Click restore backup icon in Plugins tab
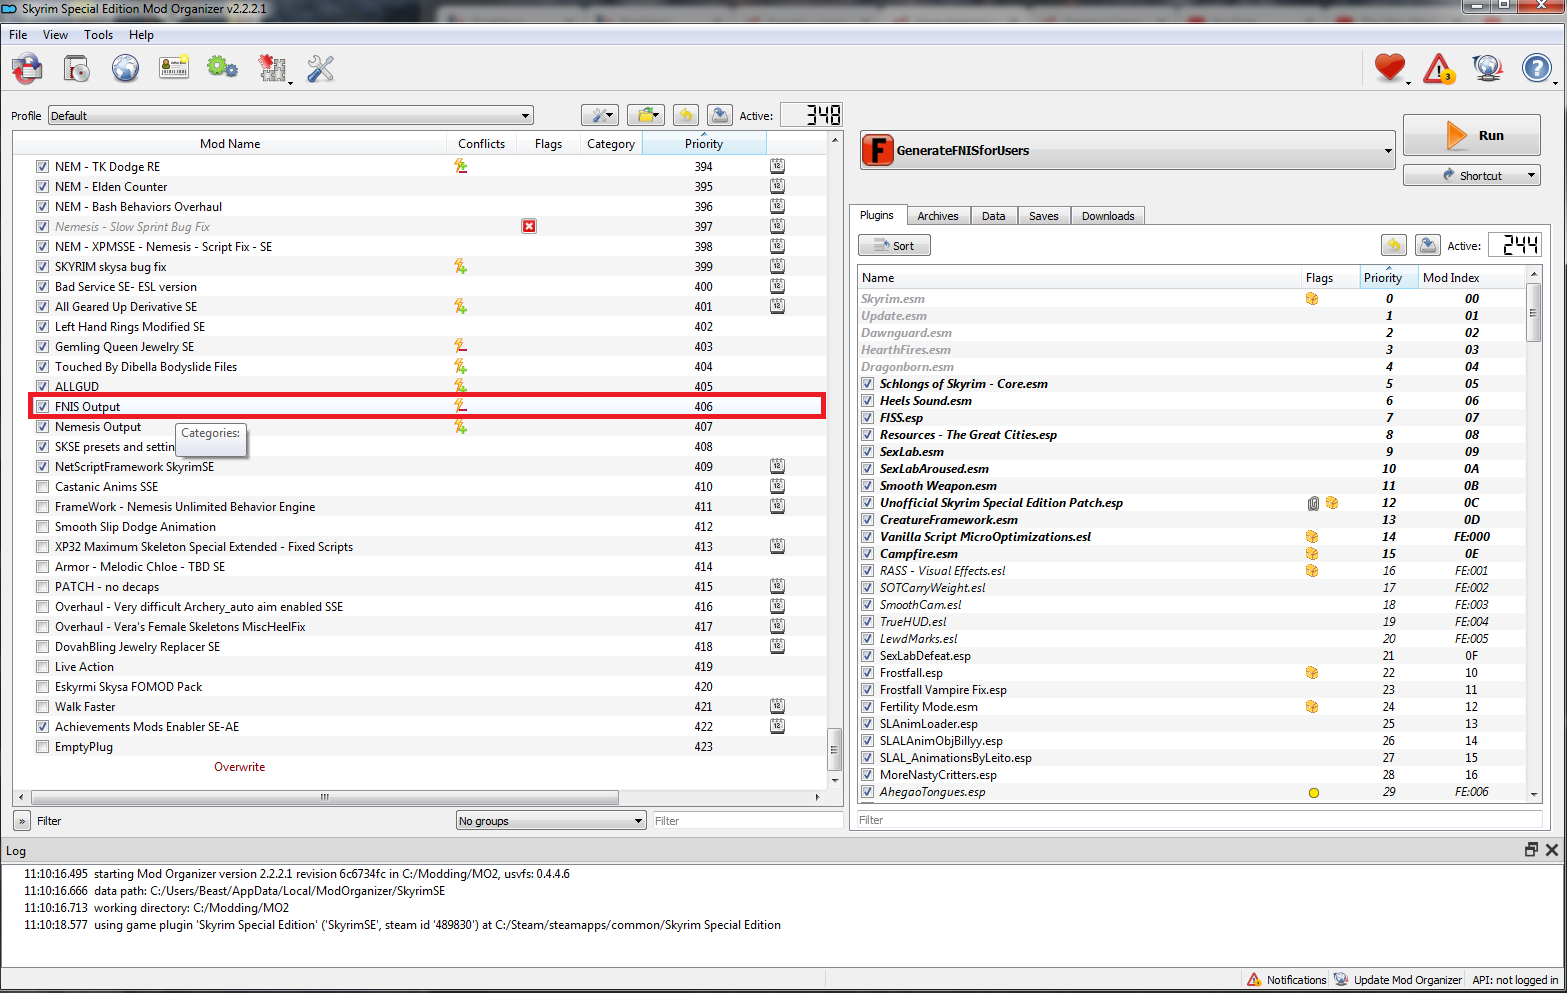The image size is (1567, 993). pyautogui.click(x=1394, y=245)
